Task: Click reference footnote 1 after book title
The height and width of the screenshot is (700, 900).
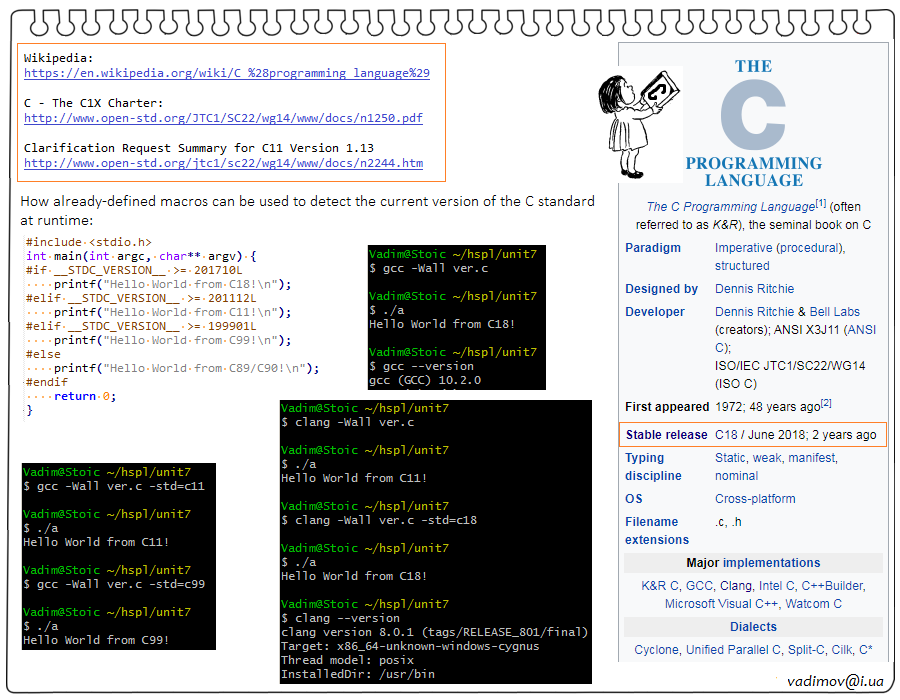Action: (821, 204)
